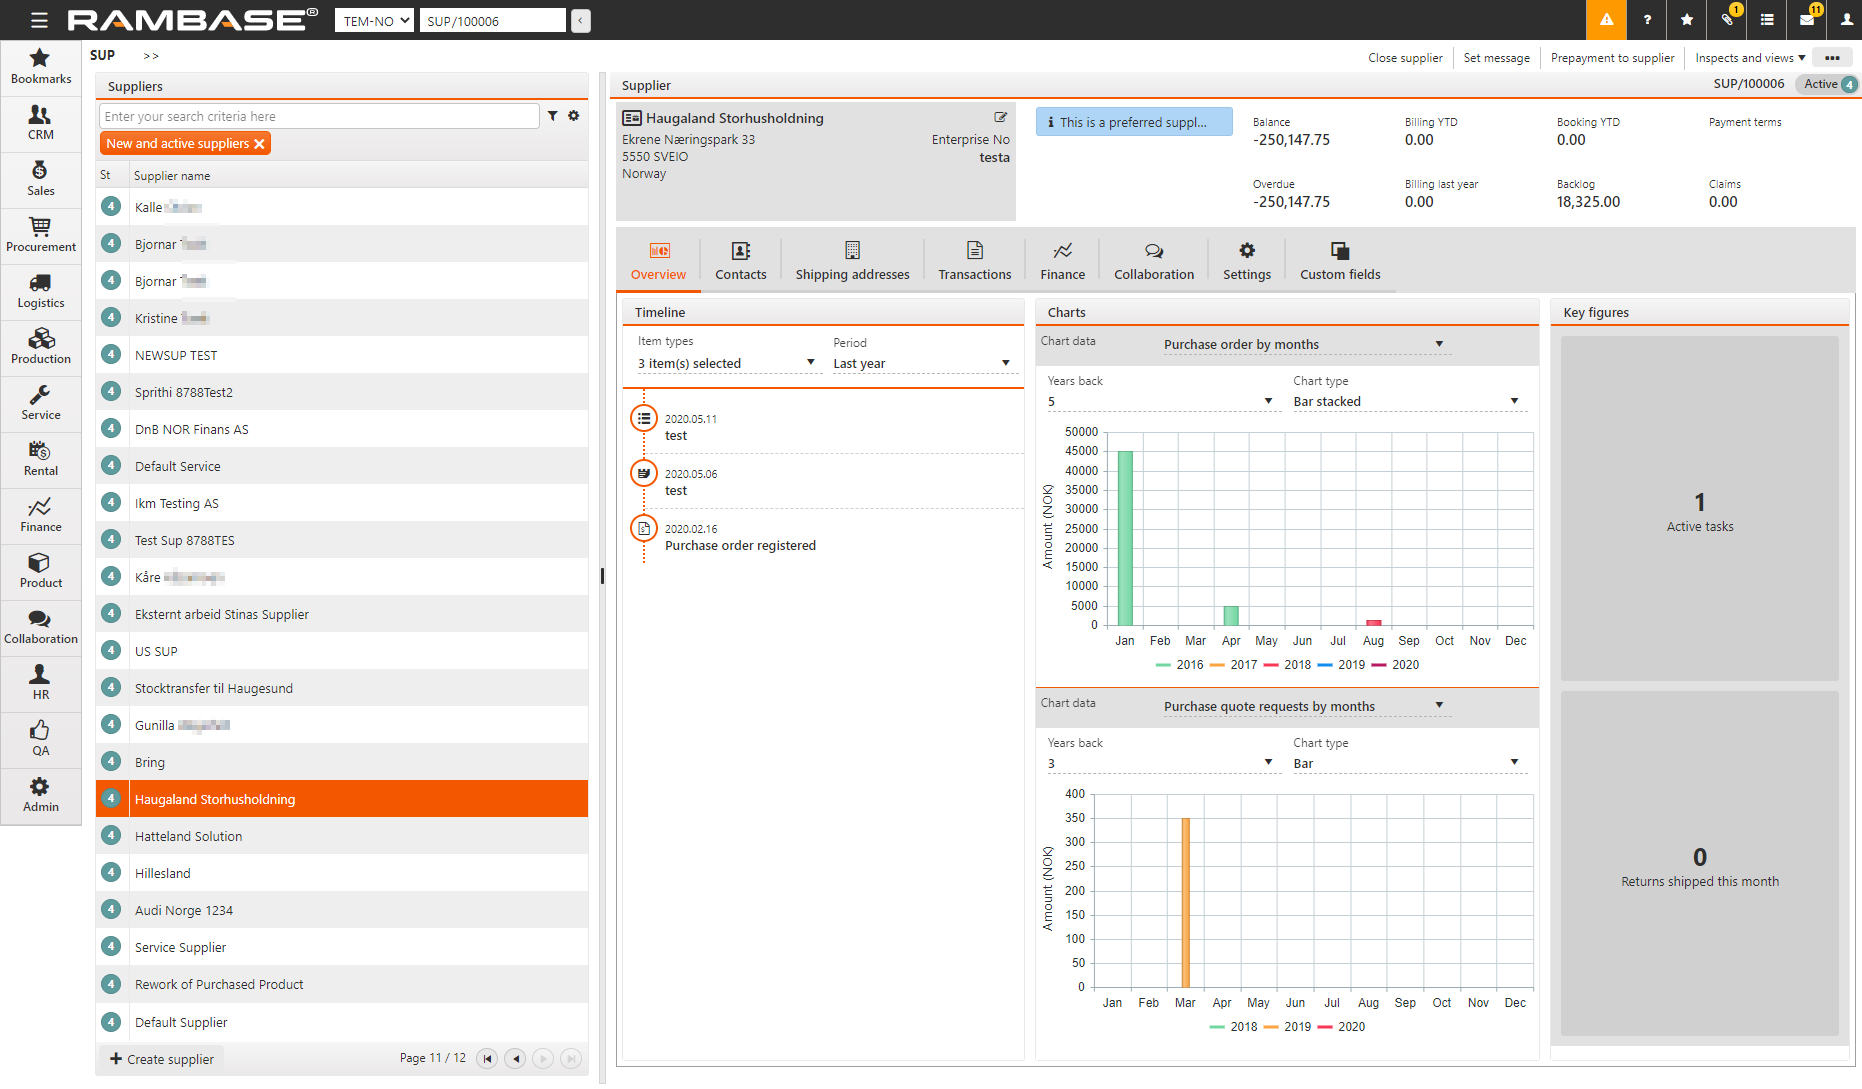The height and width of the screenshot is (1089, 1862).
Task: Open the hamburger main menu
Action: [39, 20]
